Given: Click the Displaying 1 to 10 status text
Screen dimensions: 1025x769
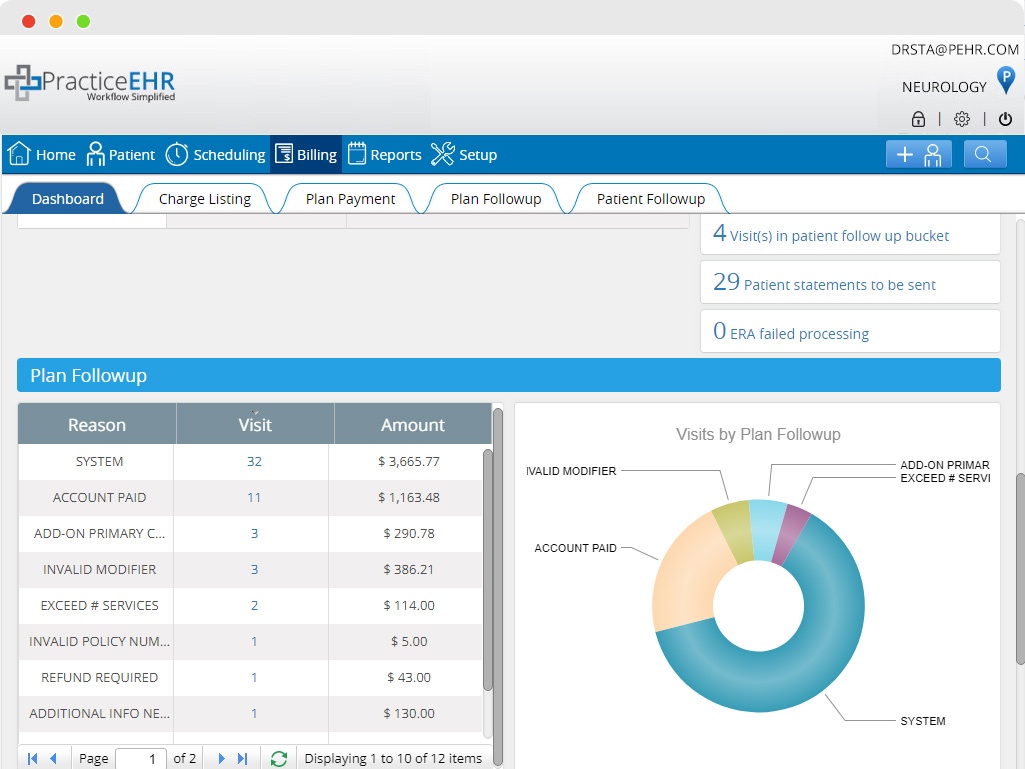Looking at the screenshot, I should [393, 759].
